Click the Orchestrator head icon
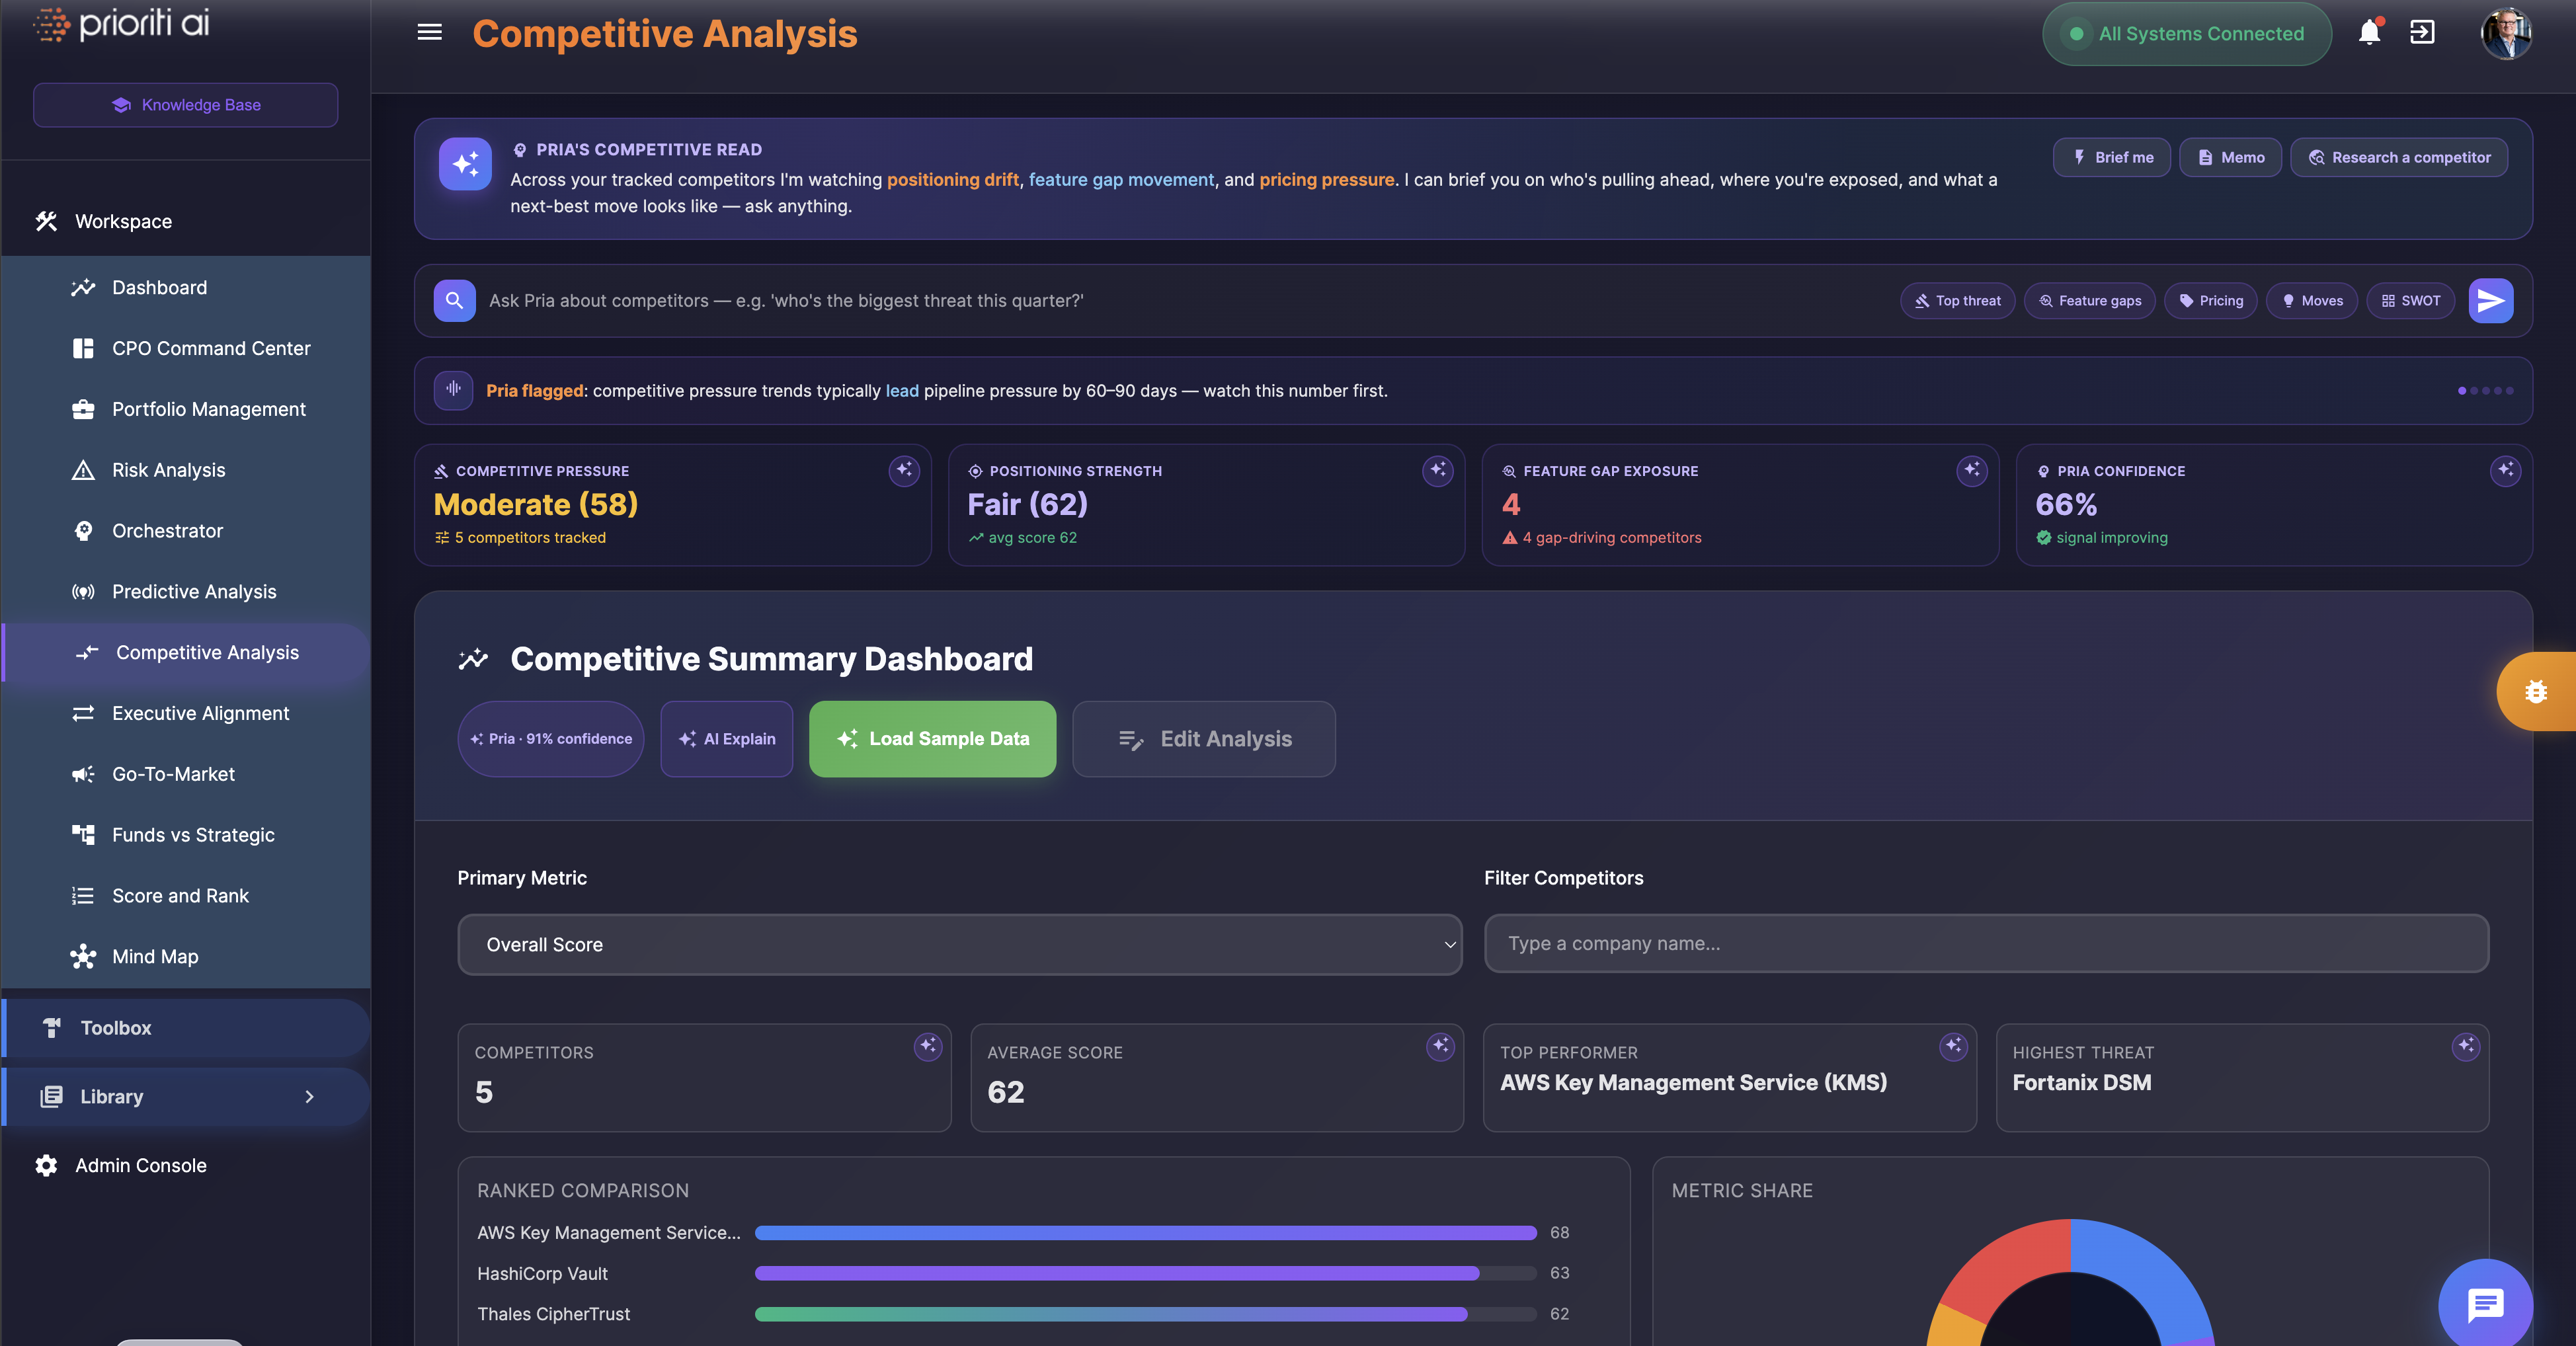The height and width of the screenshot is (1346, 2576). tap(83, 531)
